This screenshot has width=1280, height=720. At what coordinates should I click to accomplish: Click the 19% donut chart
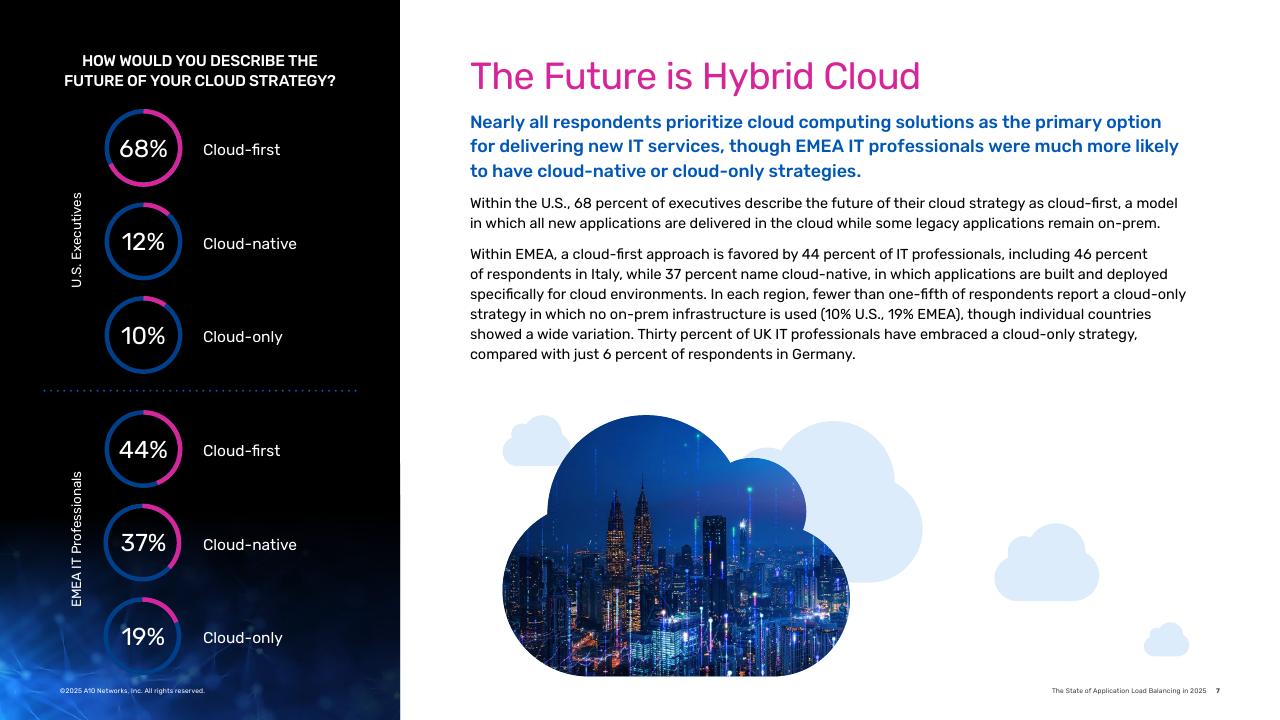tap(143, 637)
